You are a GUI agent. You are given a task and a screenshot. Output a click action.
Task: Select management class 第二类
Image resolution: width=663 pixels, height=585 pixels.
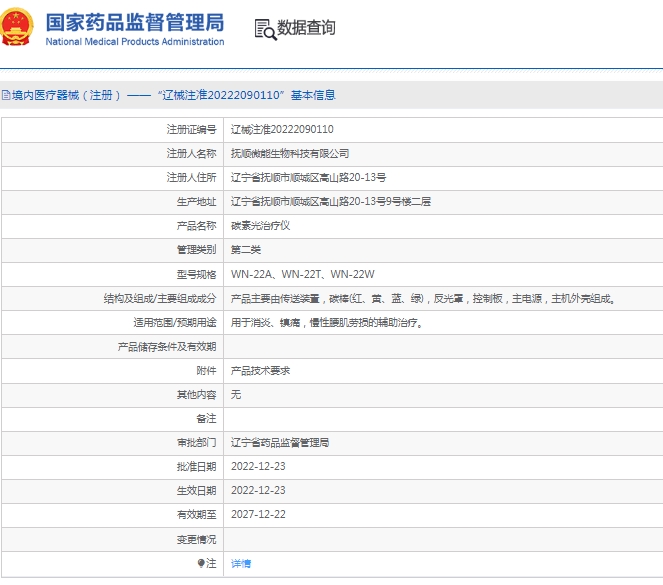click(x=246, y=250)
